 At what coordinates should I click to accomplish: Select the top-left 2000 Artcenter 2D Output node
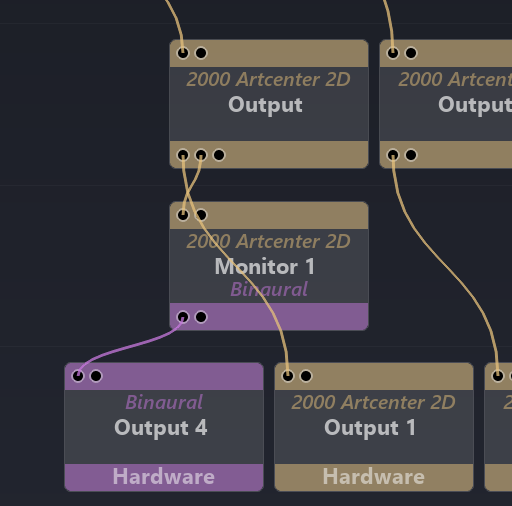(x=269, y=104)
